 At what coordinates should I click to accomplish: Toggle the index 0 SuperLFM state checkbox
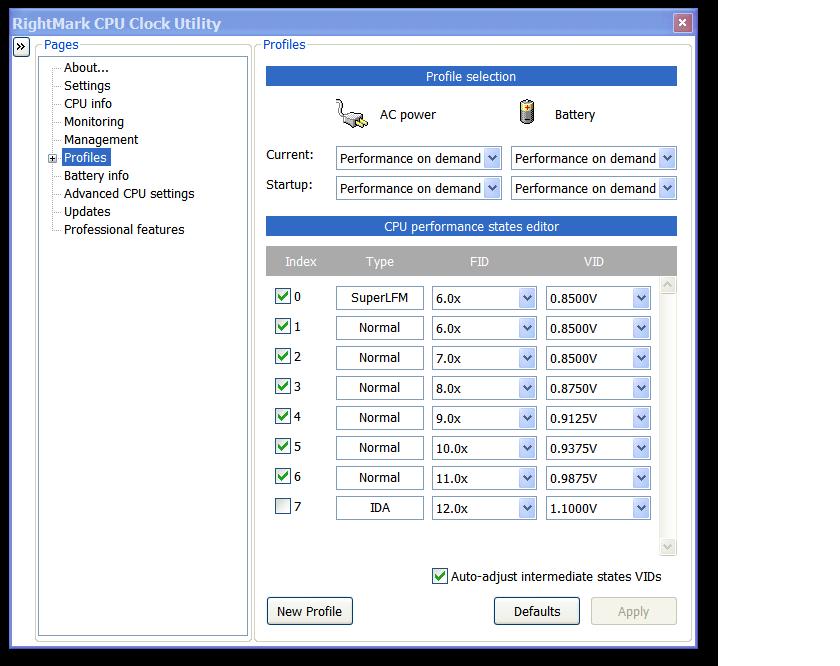click(282, 296)
